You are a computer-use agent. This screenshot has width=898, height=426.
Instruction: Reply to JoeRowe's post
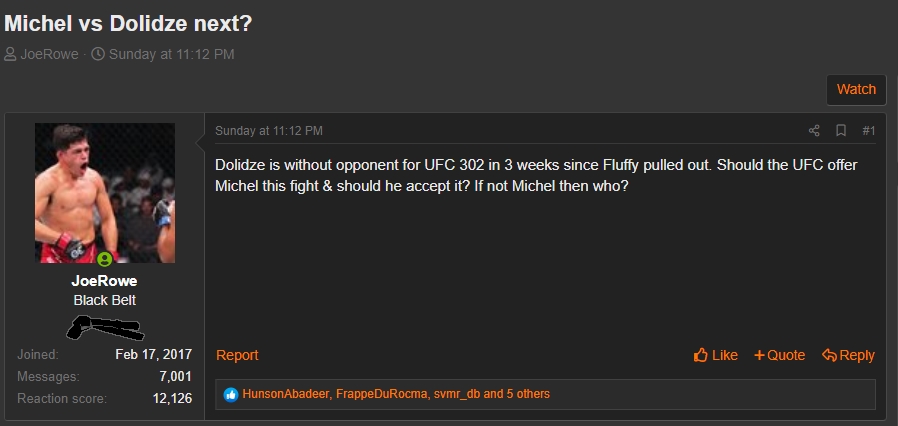(848, 355)
